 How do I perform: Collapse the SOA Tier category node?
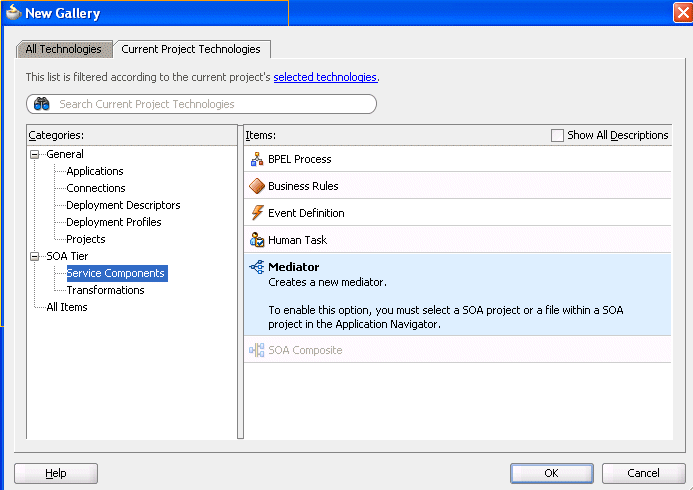[34, 256]
